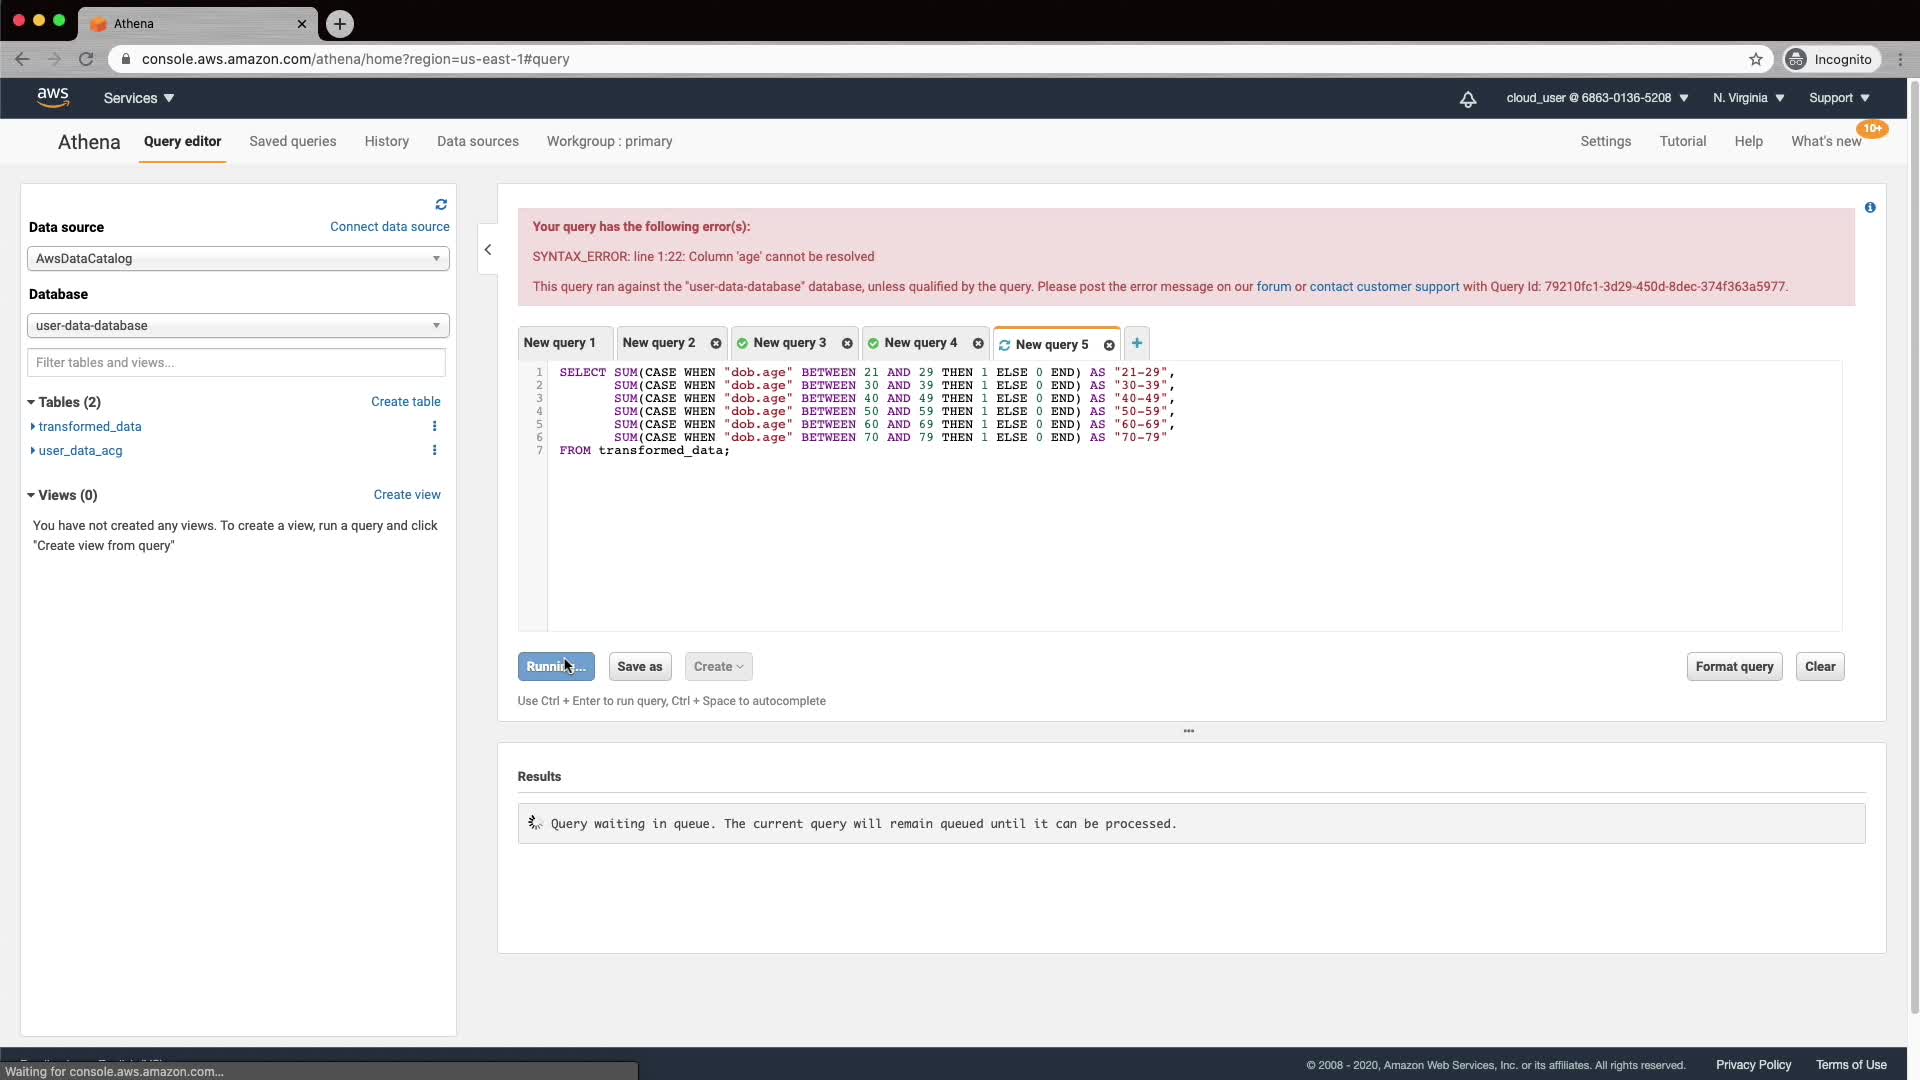Open the Create dropdown button
Viewport: 1920px width, 1080px height.
tap(718, 667)
